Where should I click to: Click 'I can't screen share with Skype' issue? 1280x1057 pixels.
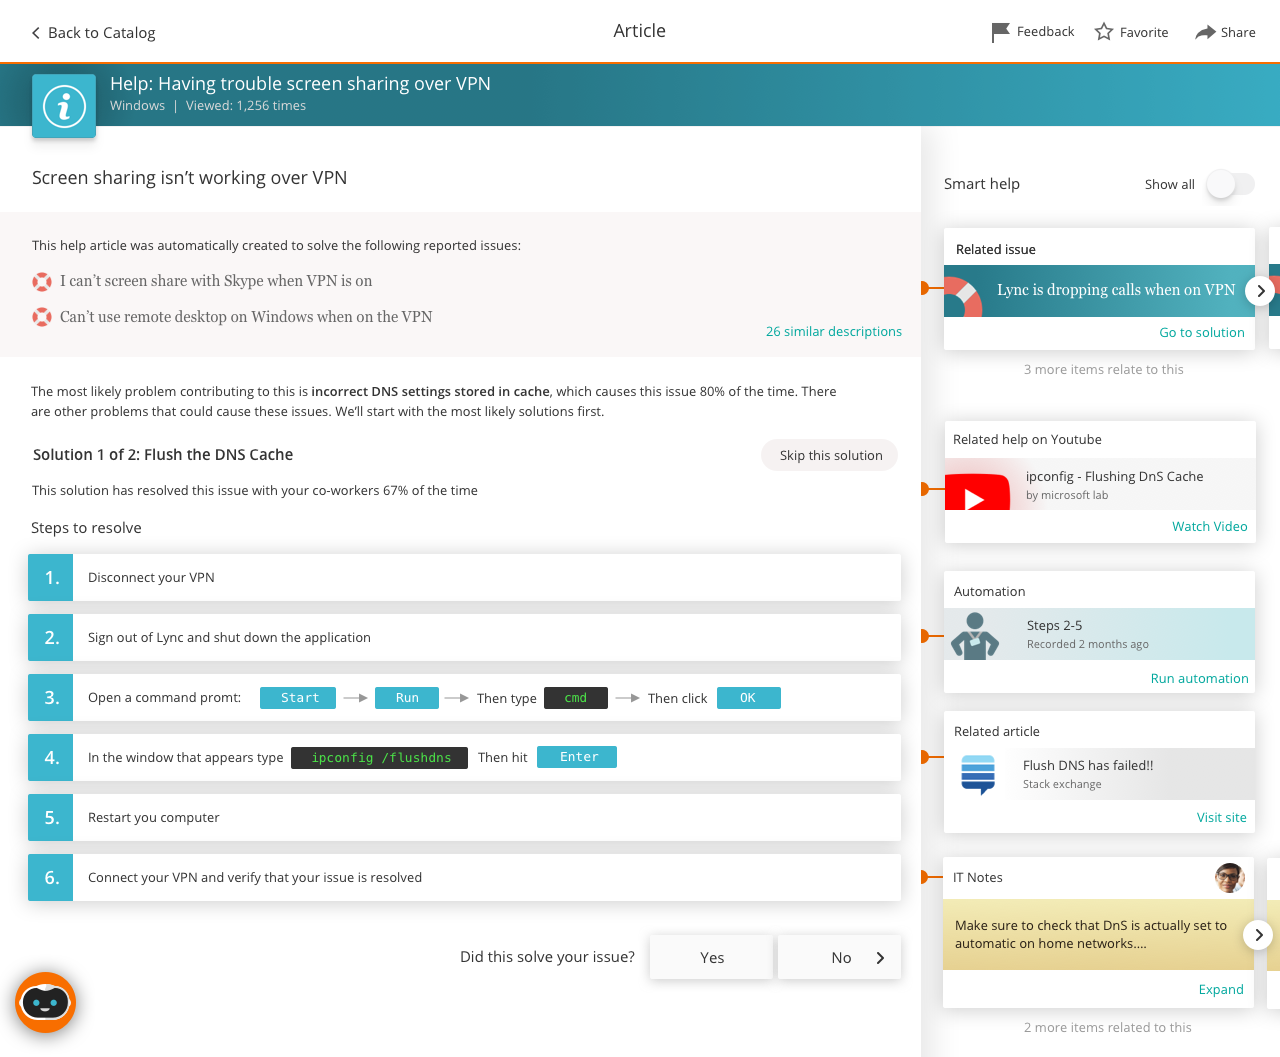[216, 282]
